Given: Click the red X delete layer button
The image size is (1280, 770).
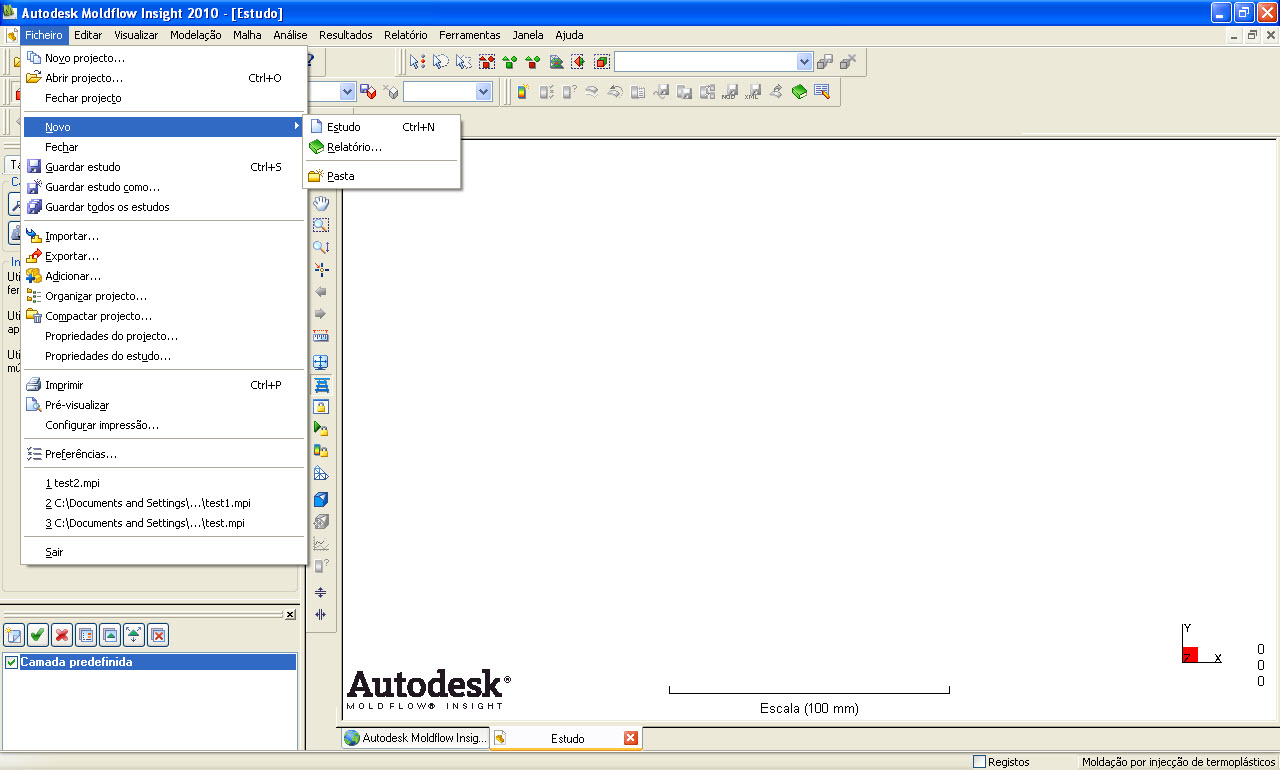Looking at the screenshot, I should [x=62, y=634].
